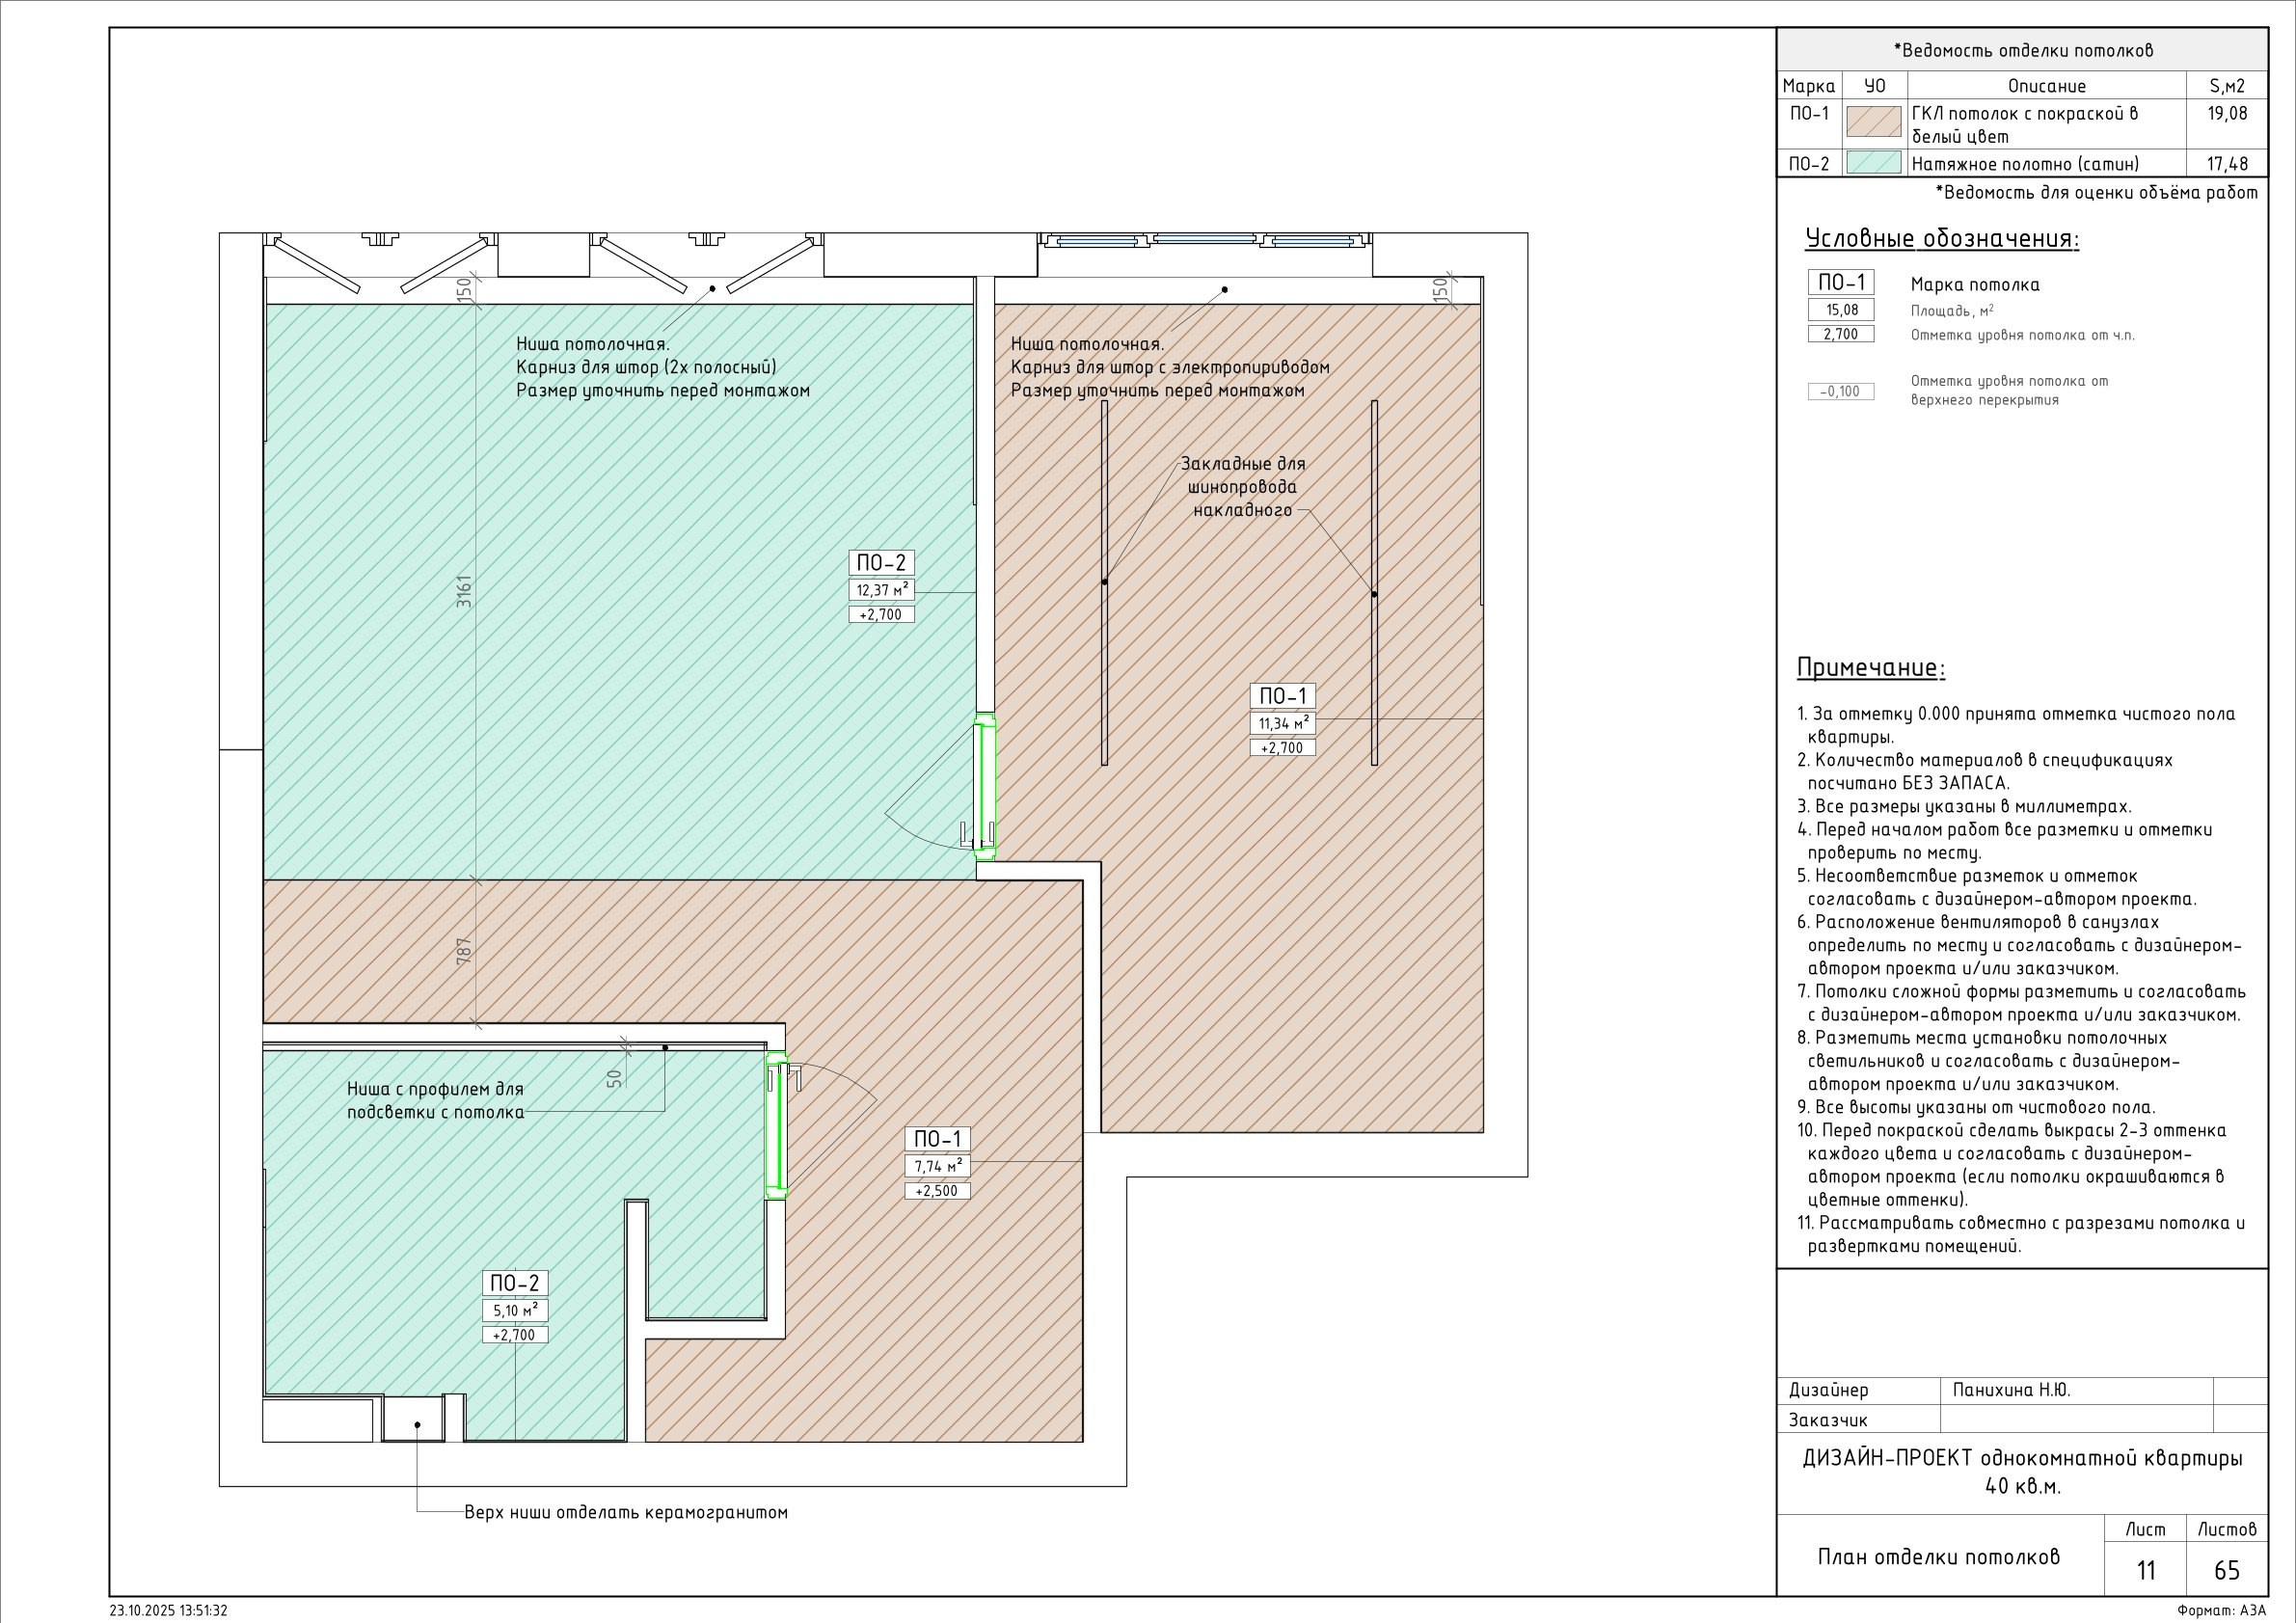Click the 'Верх ниши отделать керамогранитом' note
The width and height of the screenshot is (2296, 1623).
(x=626, y=1513)
